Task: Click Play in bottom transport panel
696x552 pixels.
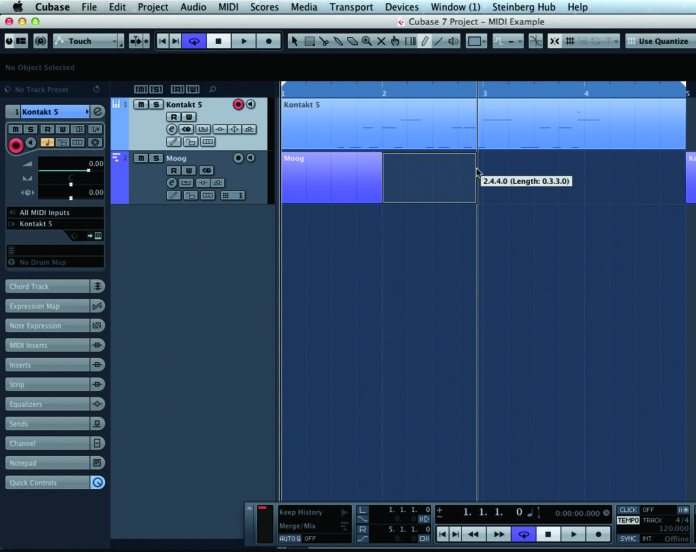Action: point(573,534)
